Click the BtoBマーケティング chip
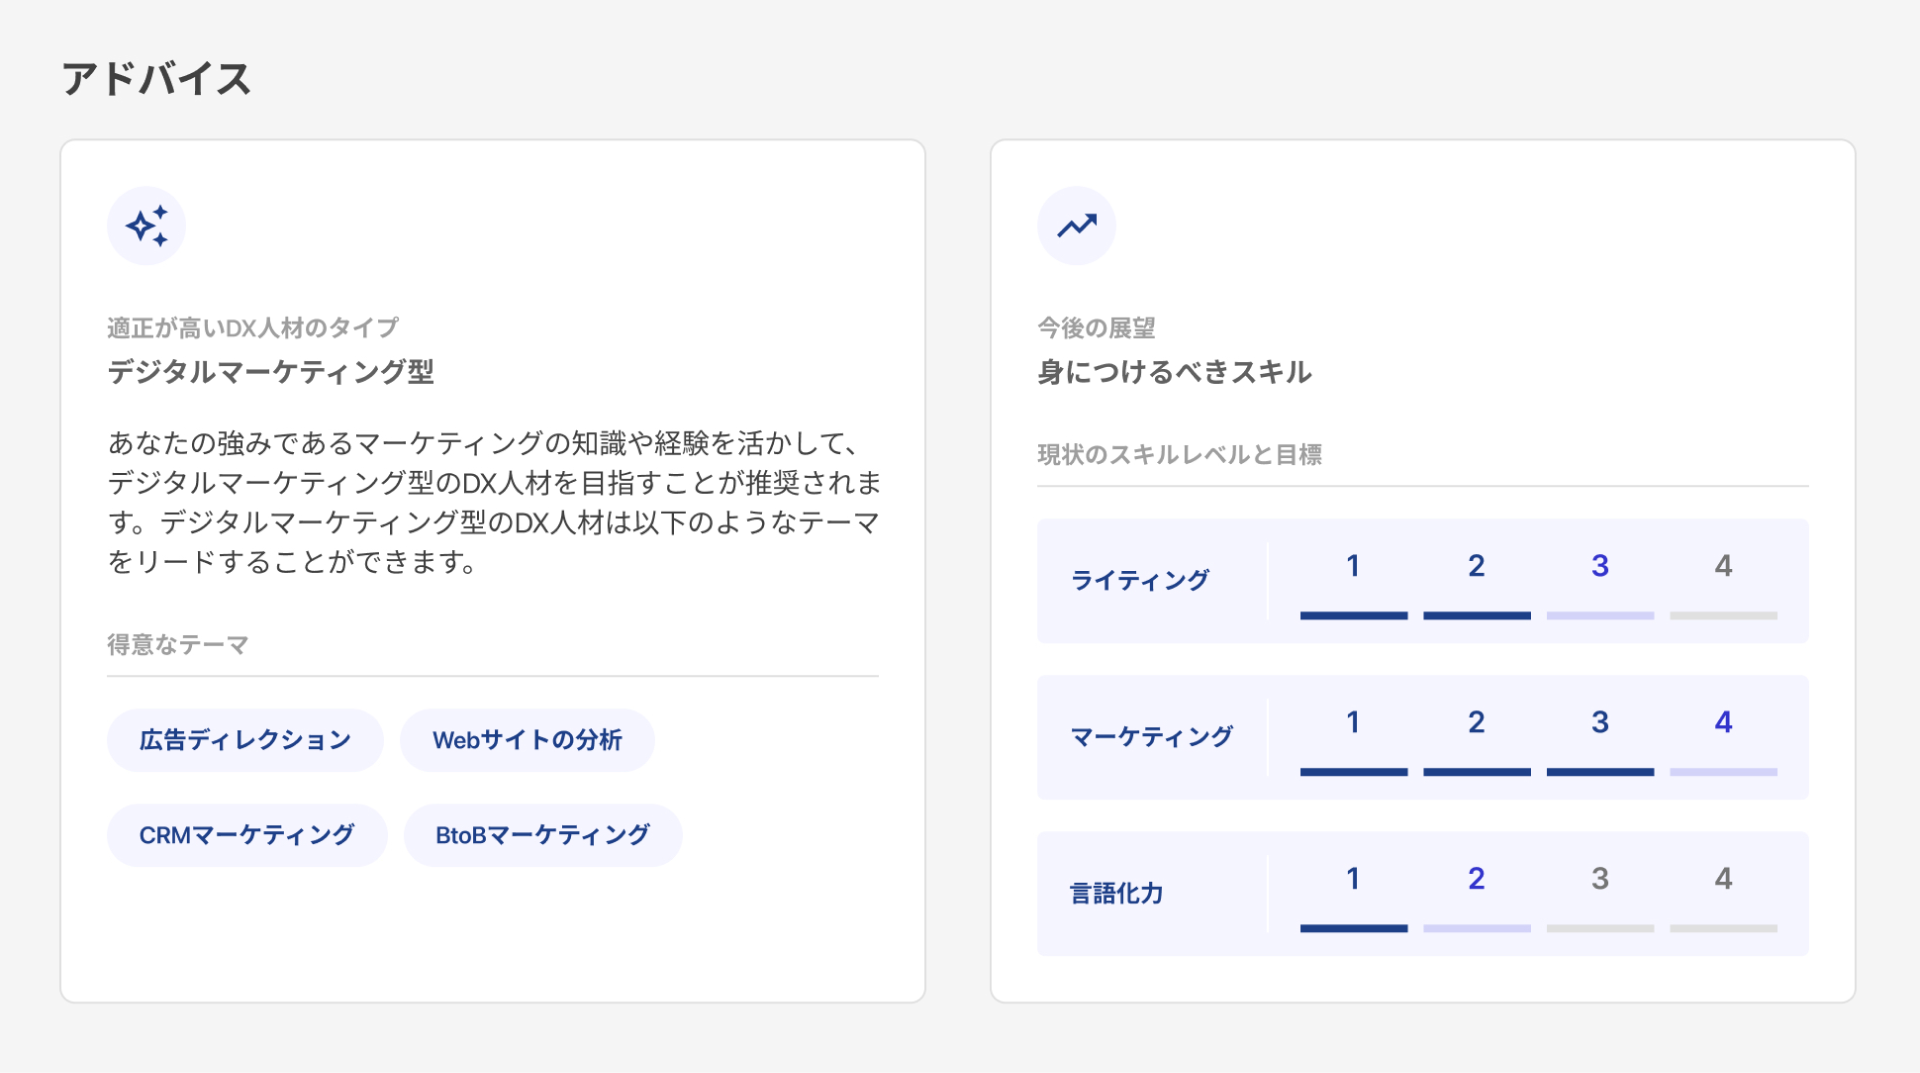Viewport: 1920px width, 1073px height. (x=542, y=835)
